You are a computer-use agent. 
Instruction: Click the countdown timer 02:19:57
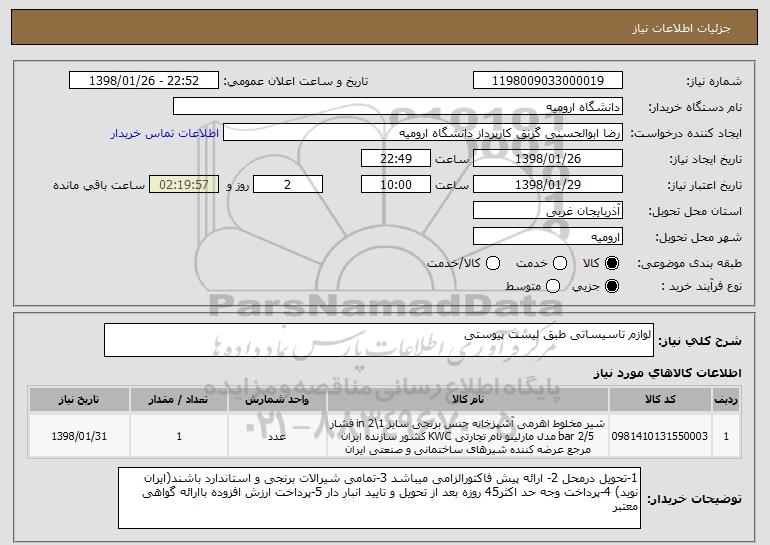coord(184,185)
